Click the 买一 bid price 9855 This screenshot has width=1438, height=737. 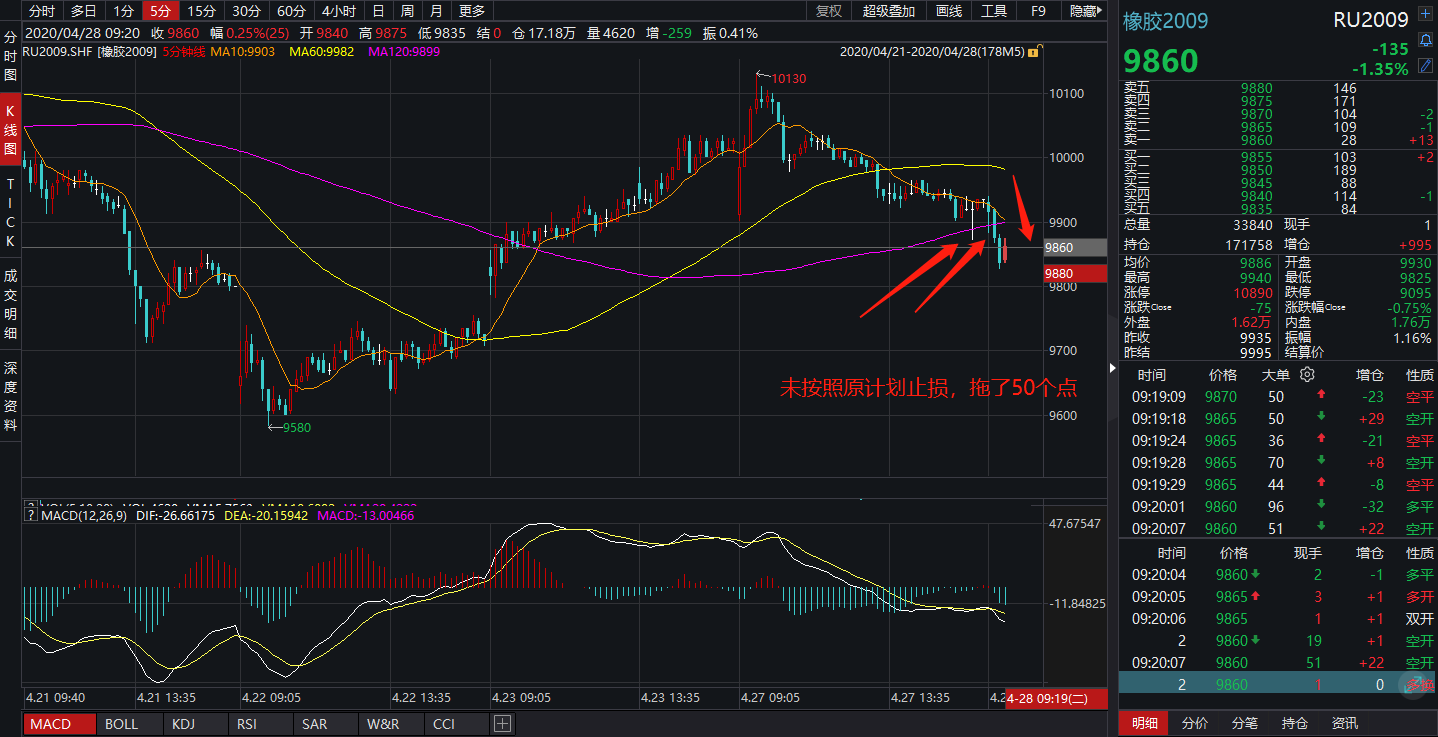[x=1256, y=157]
